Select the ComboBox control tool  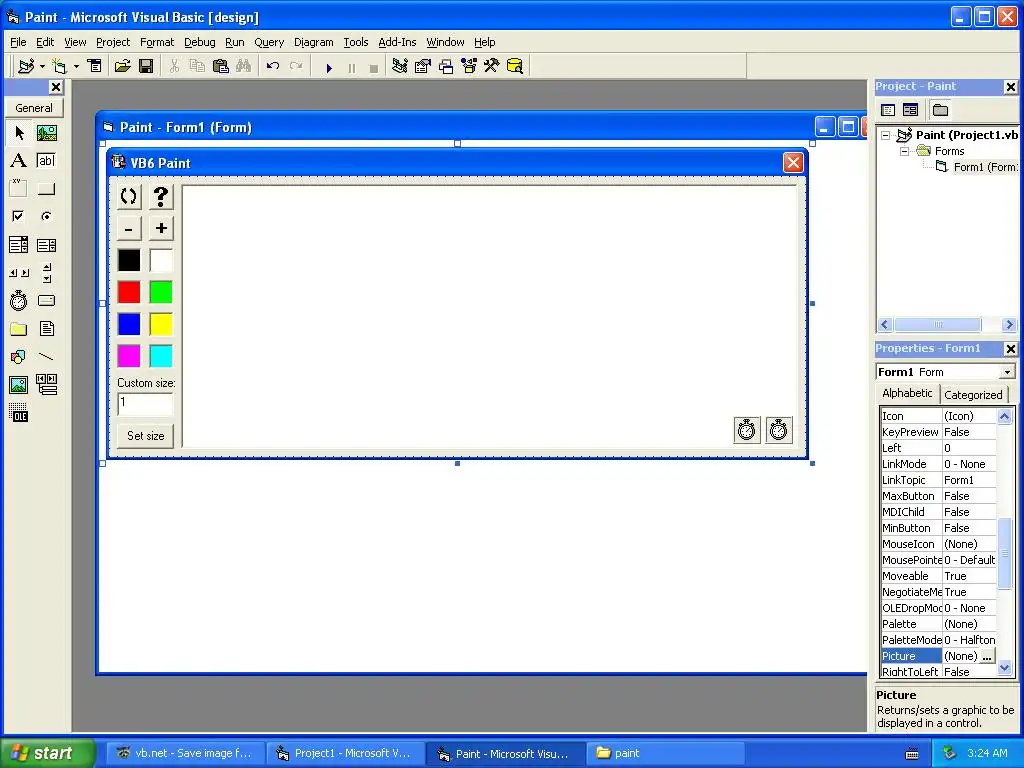[x=19, y=245]
